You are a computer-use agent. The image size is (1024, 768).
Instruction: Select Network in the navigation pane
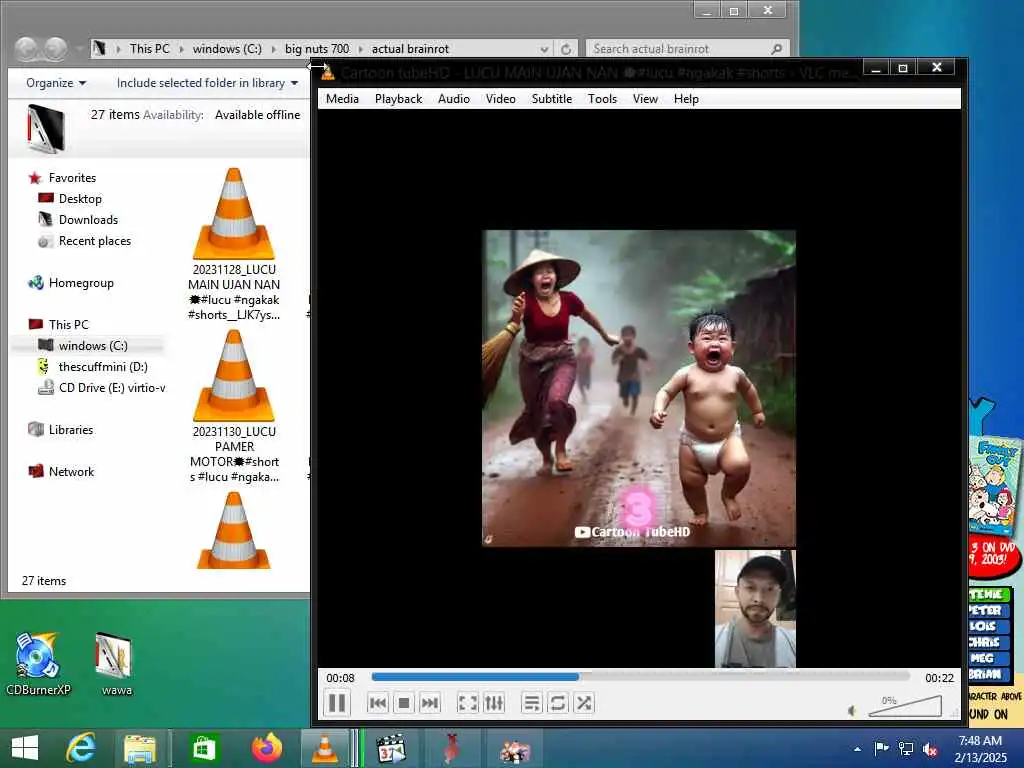71,472
